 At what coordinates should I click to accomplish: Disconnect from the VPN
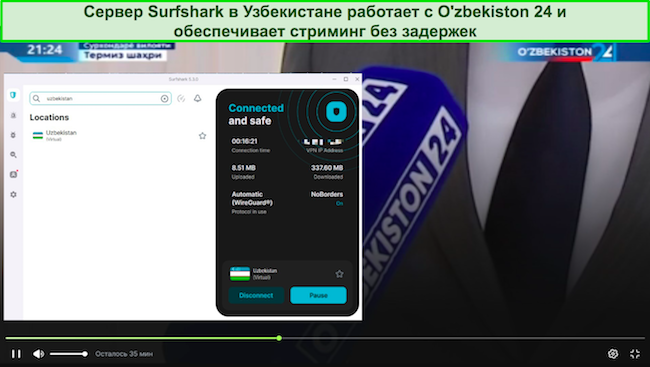[x=256, y=295]
